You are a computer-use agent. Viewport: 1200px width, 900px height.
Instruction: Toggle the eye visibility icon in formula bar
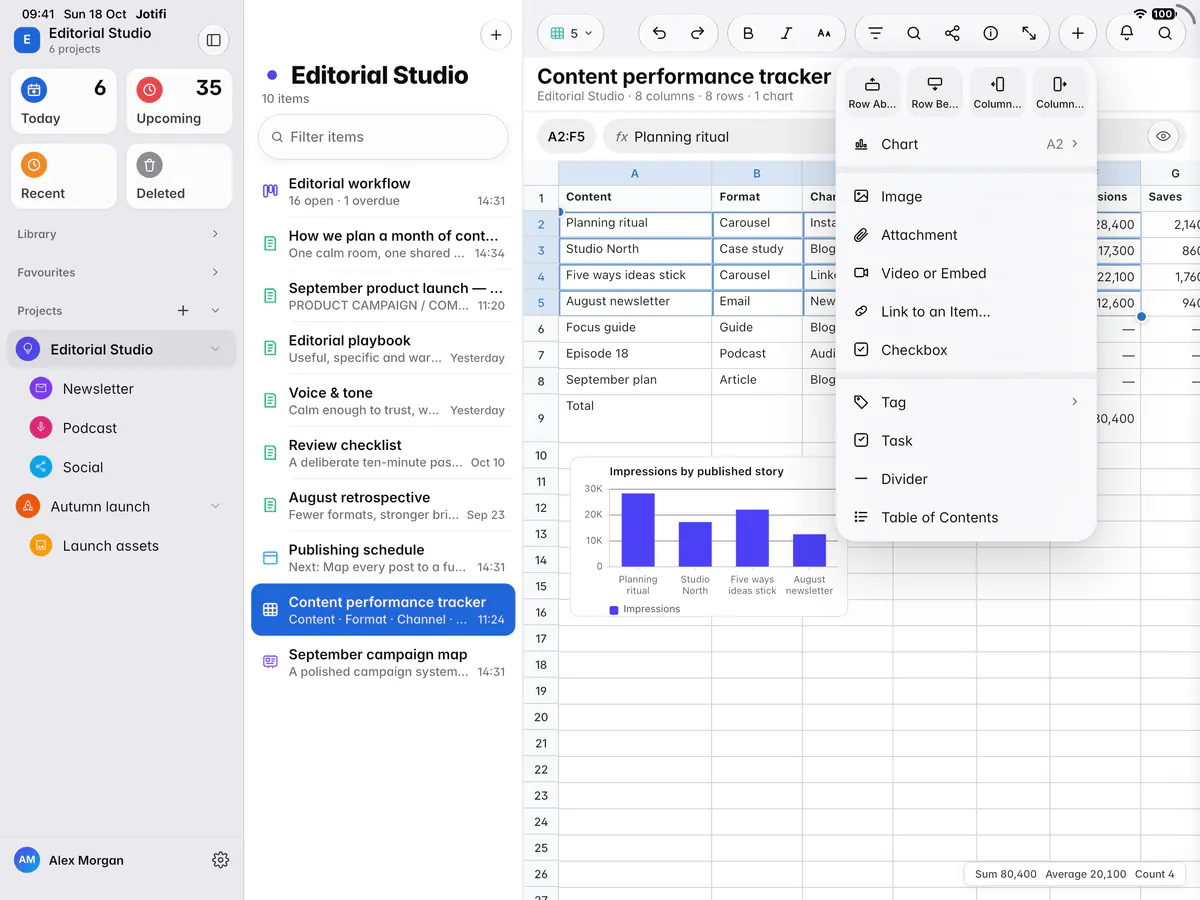coord(1163,136)
